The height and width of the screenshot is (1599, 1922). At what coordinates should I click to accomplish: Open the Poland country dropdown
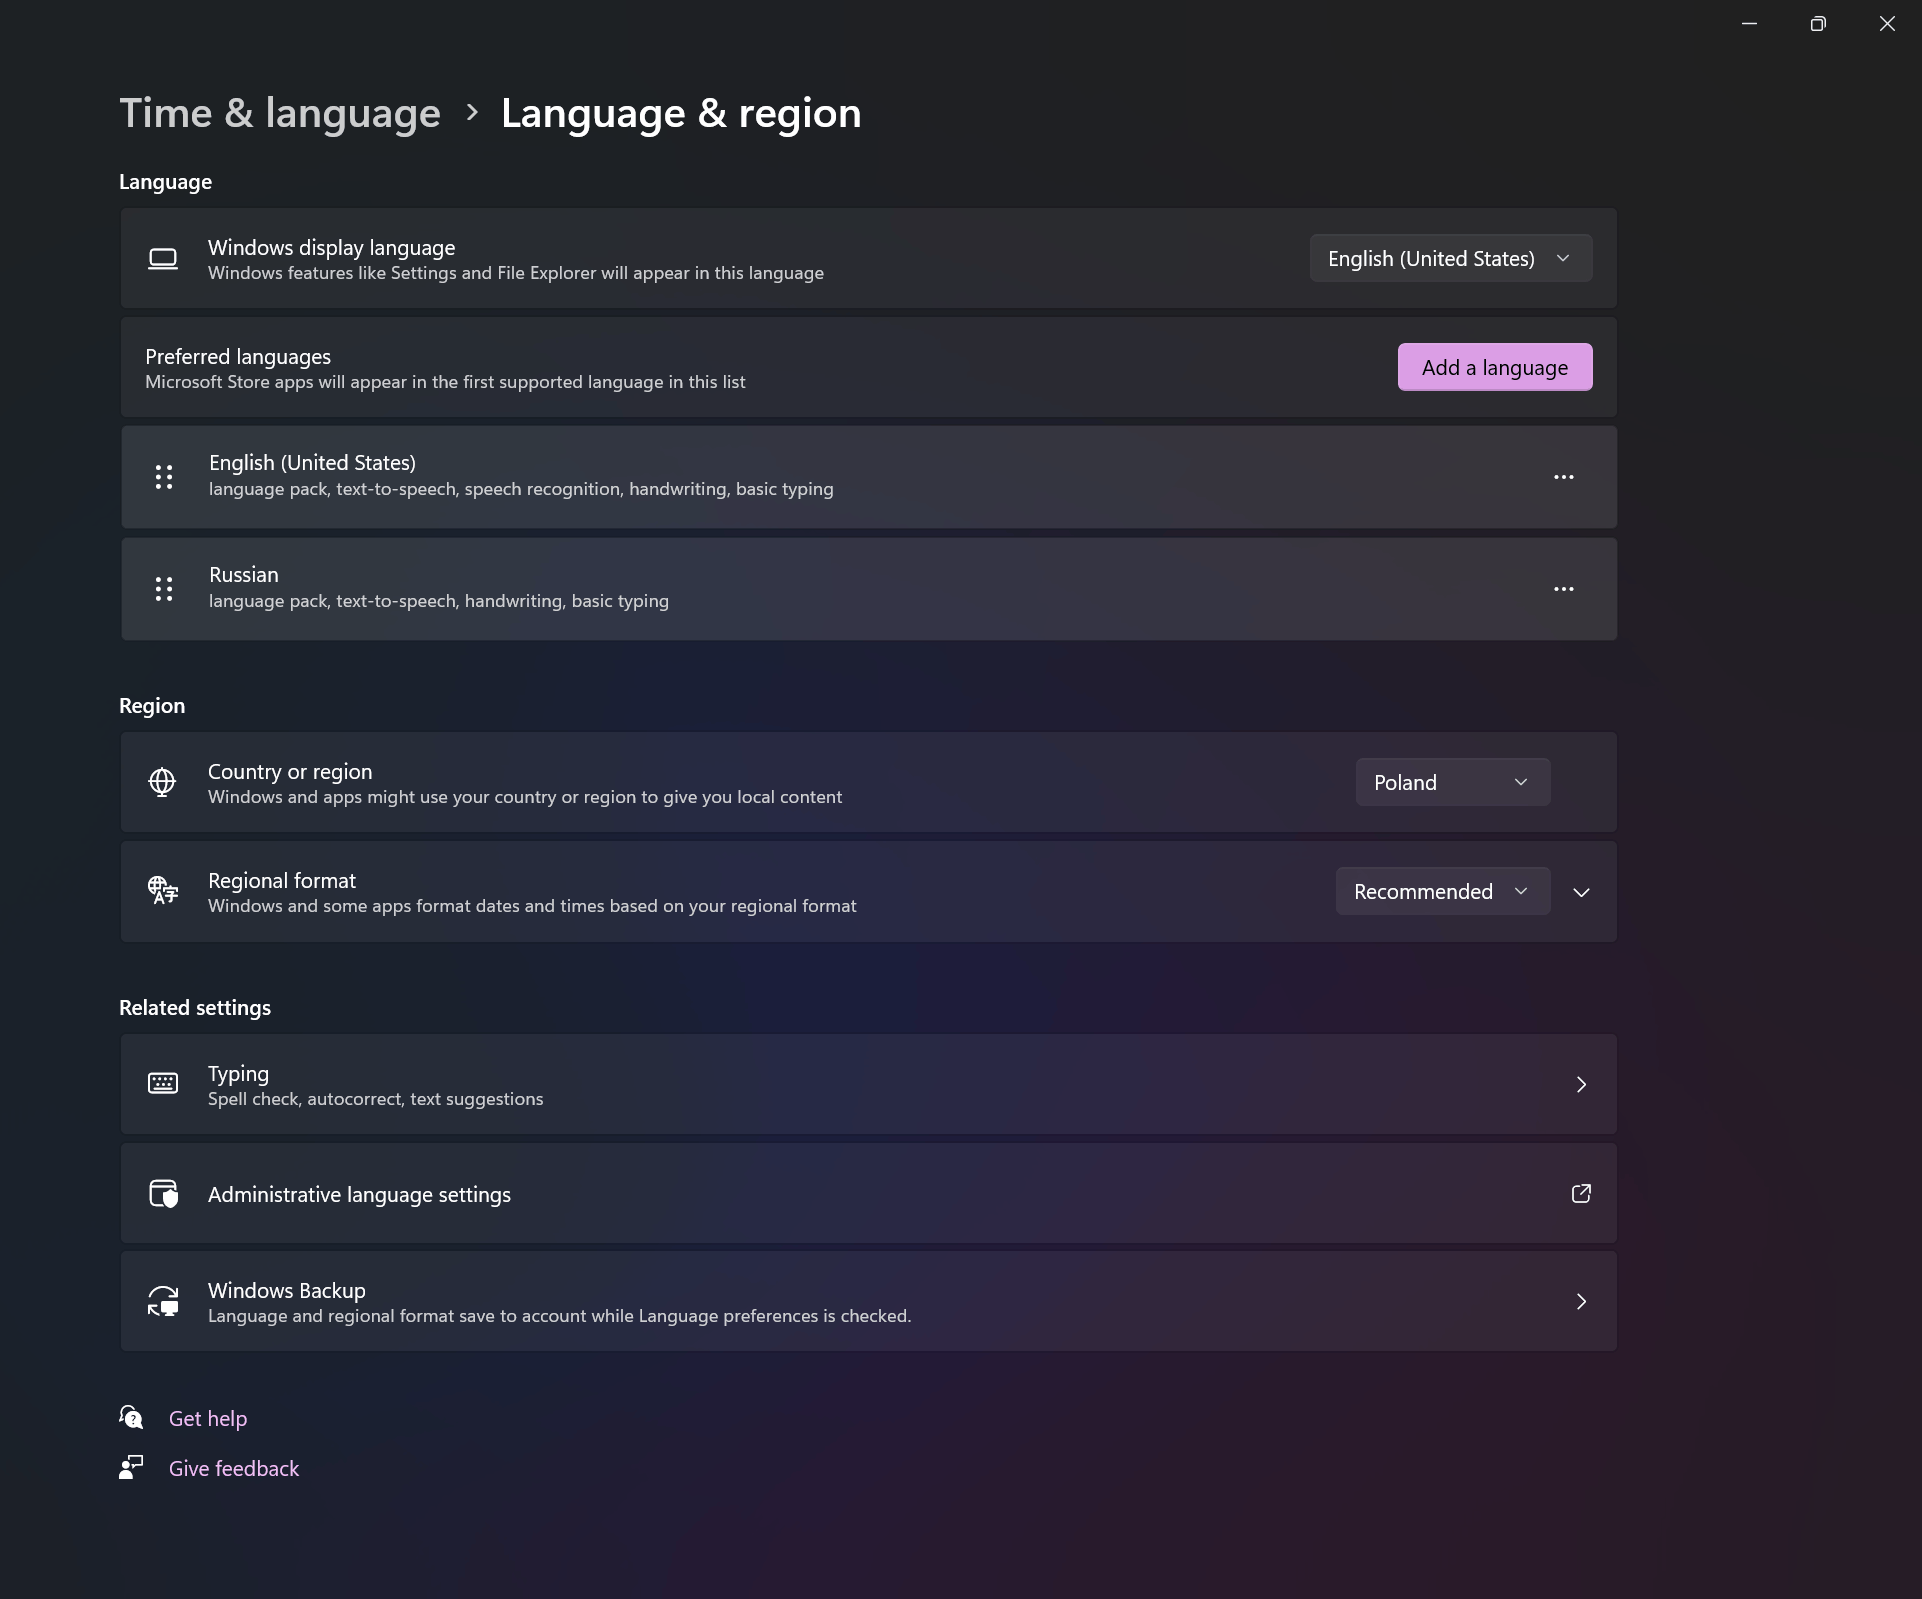1452,782
